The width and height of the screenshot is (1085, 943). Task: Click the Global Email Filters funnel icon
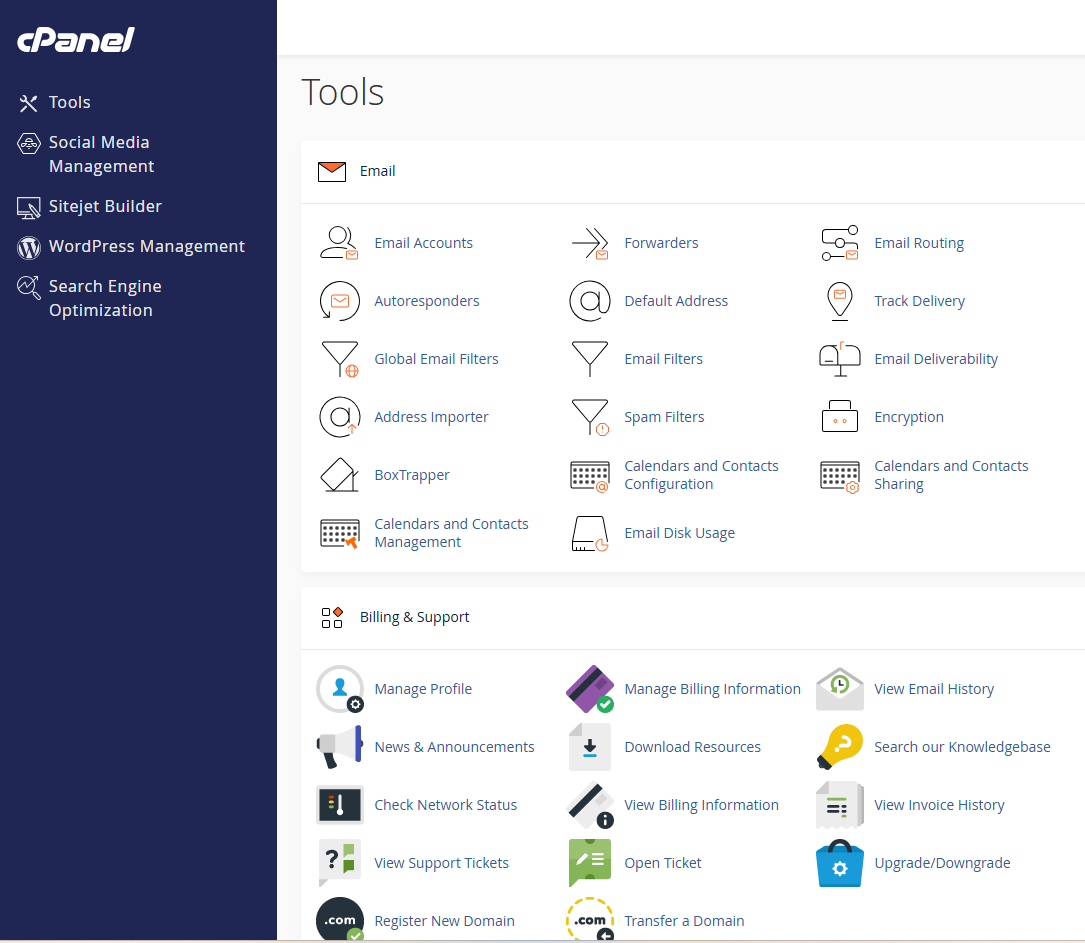(x=339, y=359)
